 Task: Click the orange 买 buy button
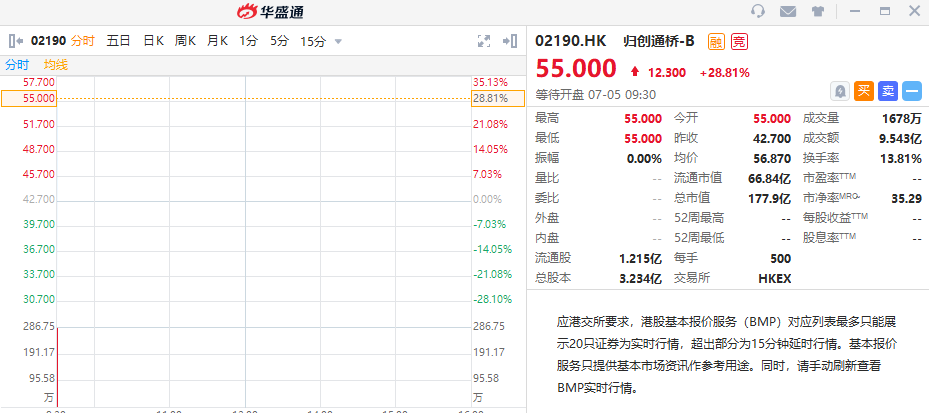pos(864,91)
